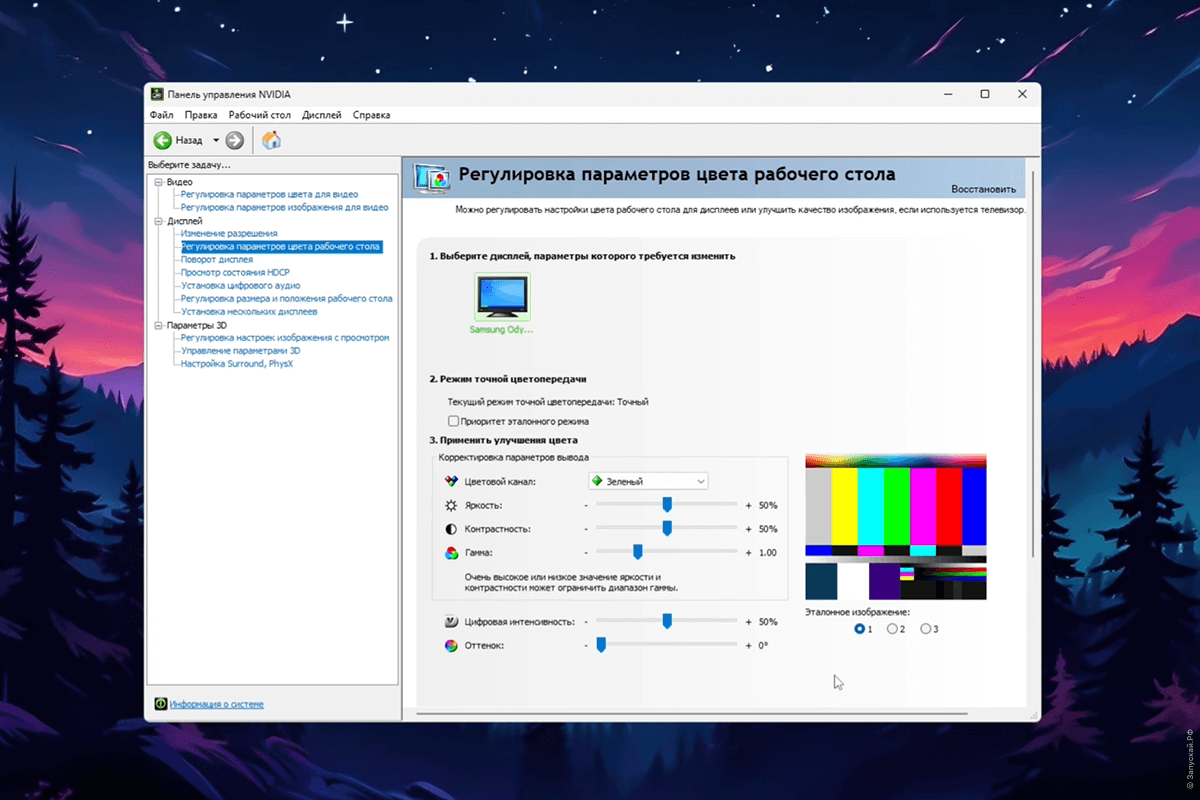Open Регулировка размера и положения рабочего стола

tap(287, 298)
